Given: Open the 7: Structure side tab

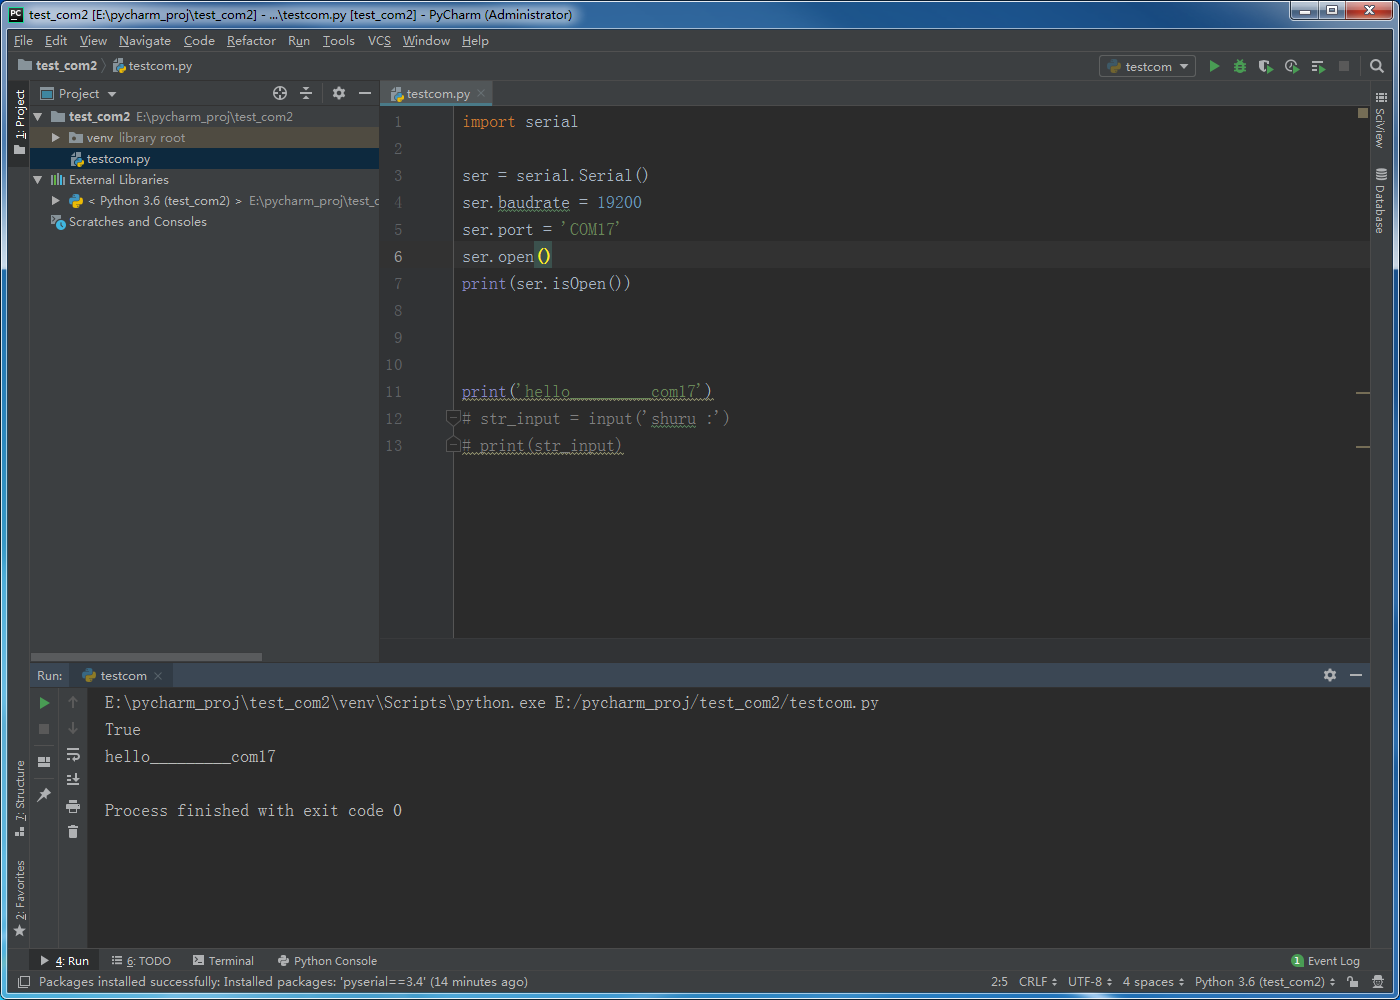Looking at the screenshot, I should click(19, 799).
